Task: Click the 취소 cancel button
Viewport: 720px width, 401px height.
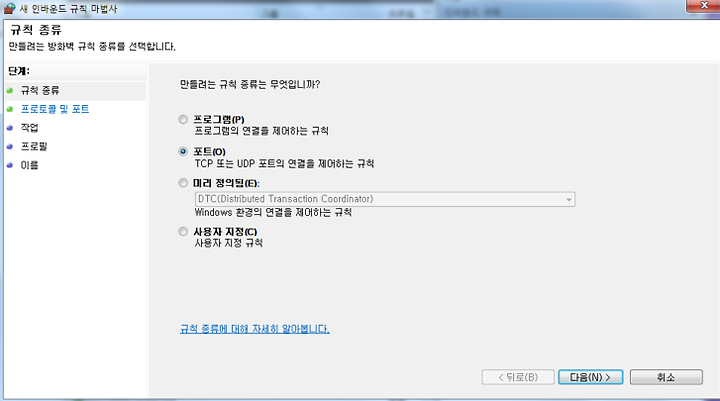Action: pyautogui.click(x=666, y=377)
